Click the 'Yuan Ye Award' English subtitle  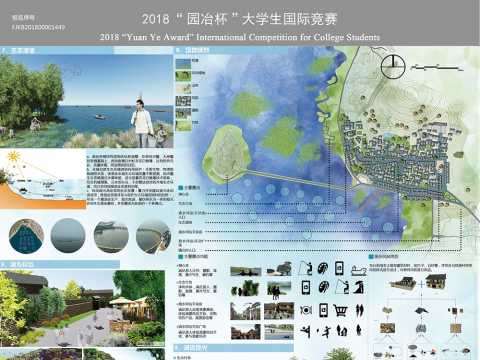[x=240, y=37]
